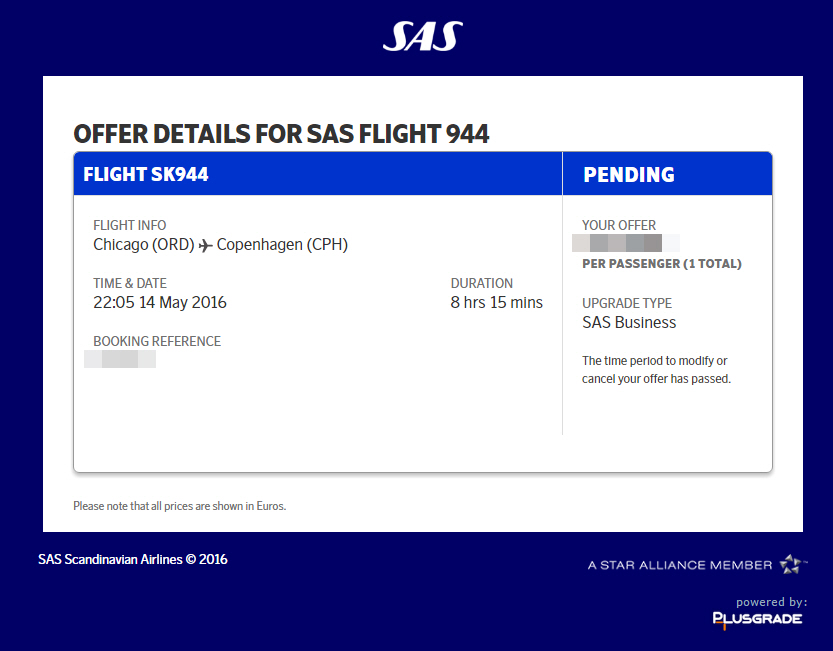Click the Plusgrade logo
This screenshot has height=651, width=833.
[x=757, y=619]
